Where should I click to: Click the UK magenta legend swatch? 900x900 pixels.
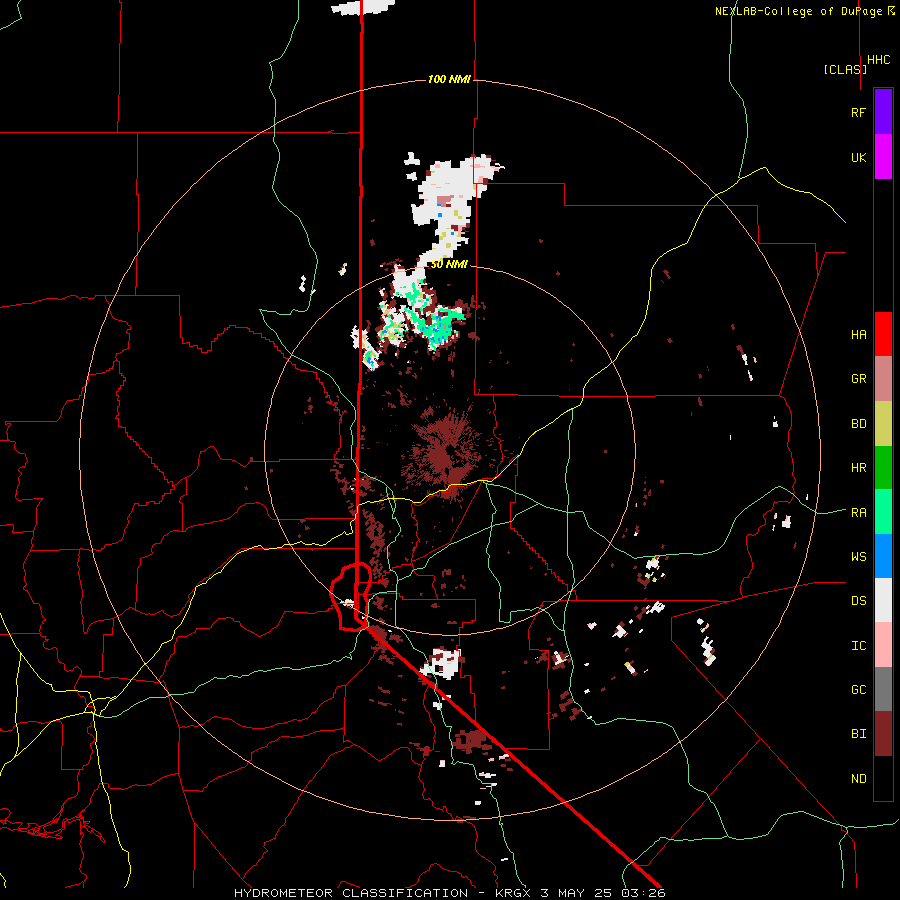883,157
